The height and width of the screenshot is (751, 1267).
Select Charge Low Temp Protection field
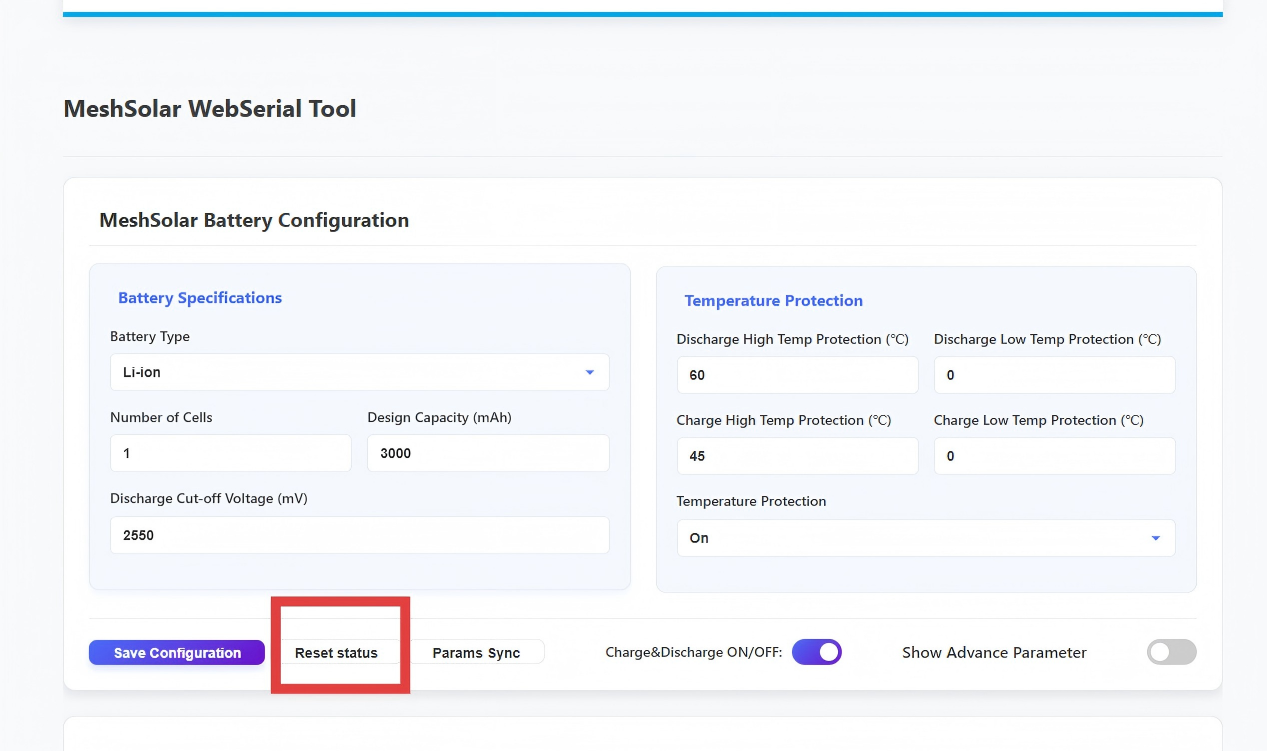(1053, 456)
